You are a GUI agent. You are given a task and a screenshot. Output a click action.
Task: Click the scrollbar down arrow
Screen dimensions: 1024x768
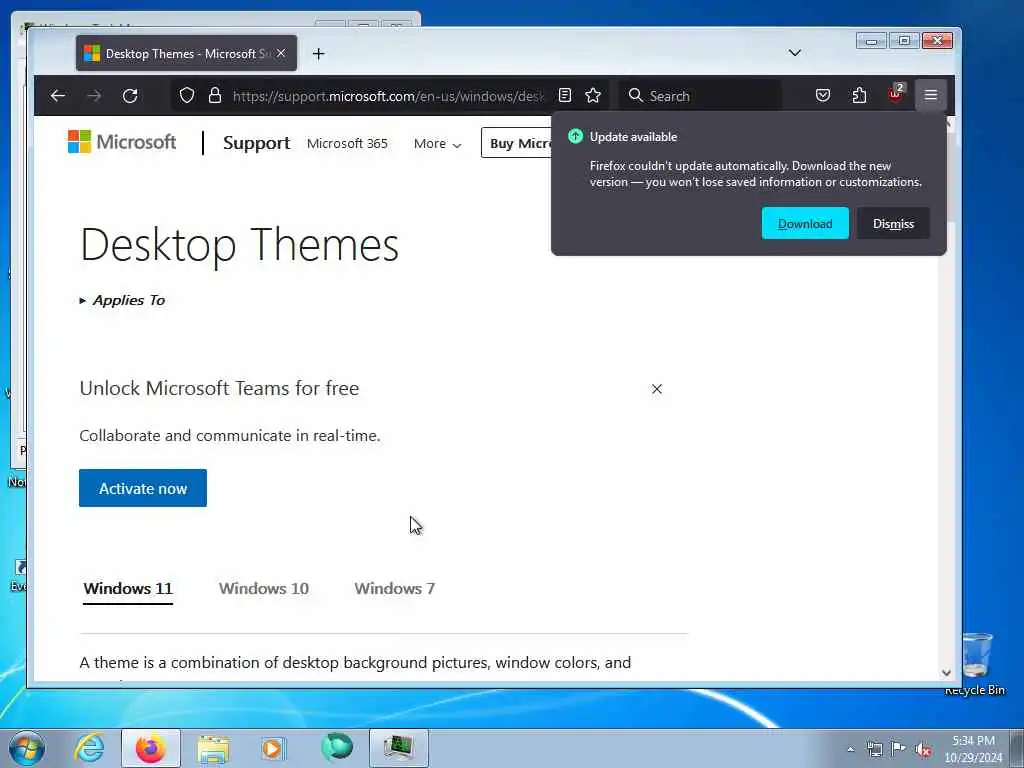946,673
